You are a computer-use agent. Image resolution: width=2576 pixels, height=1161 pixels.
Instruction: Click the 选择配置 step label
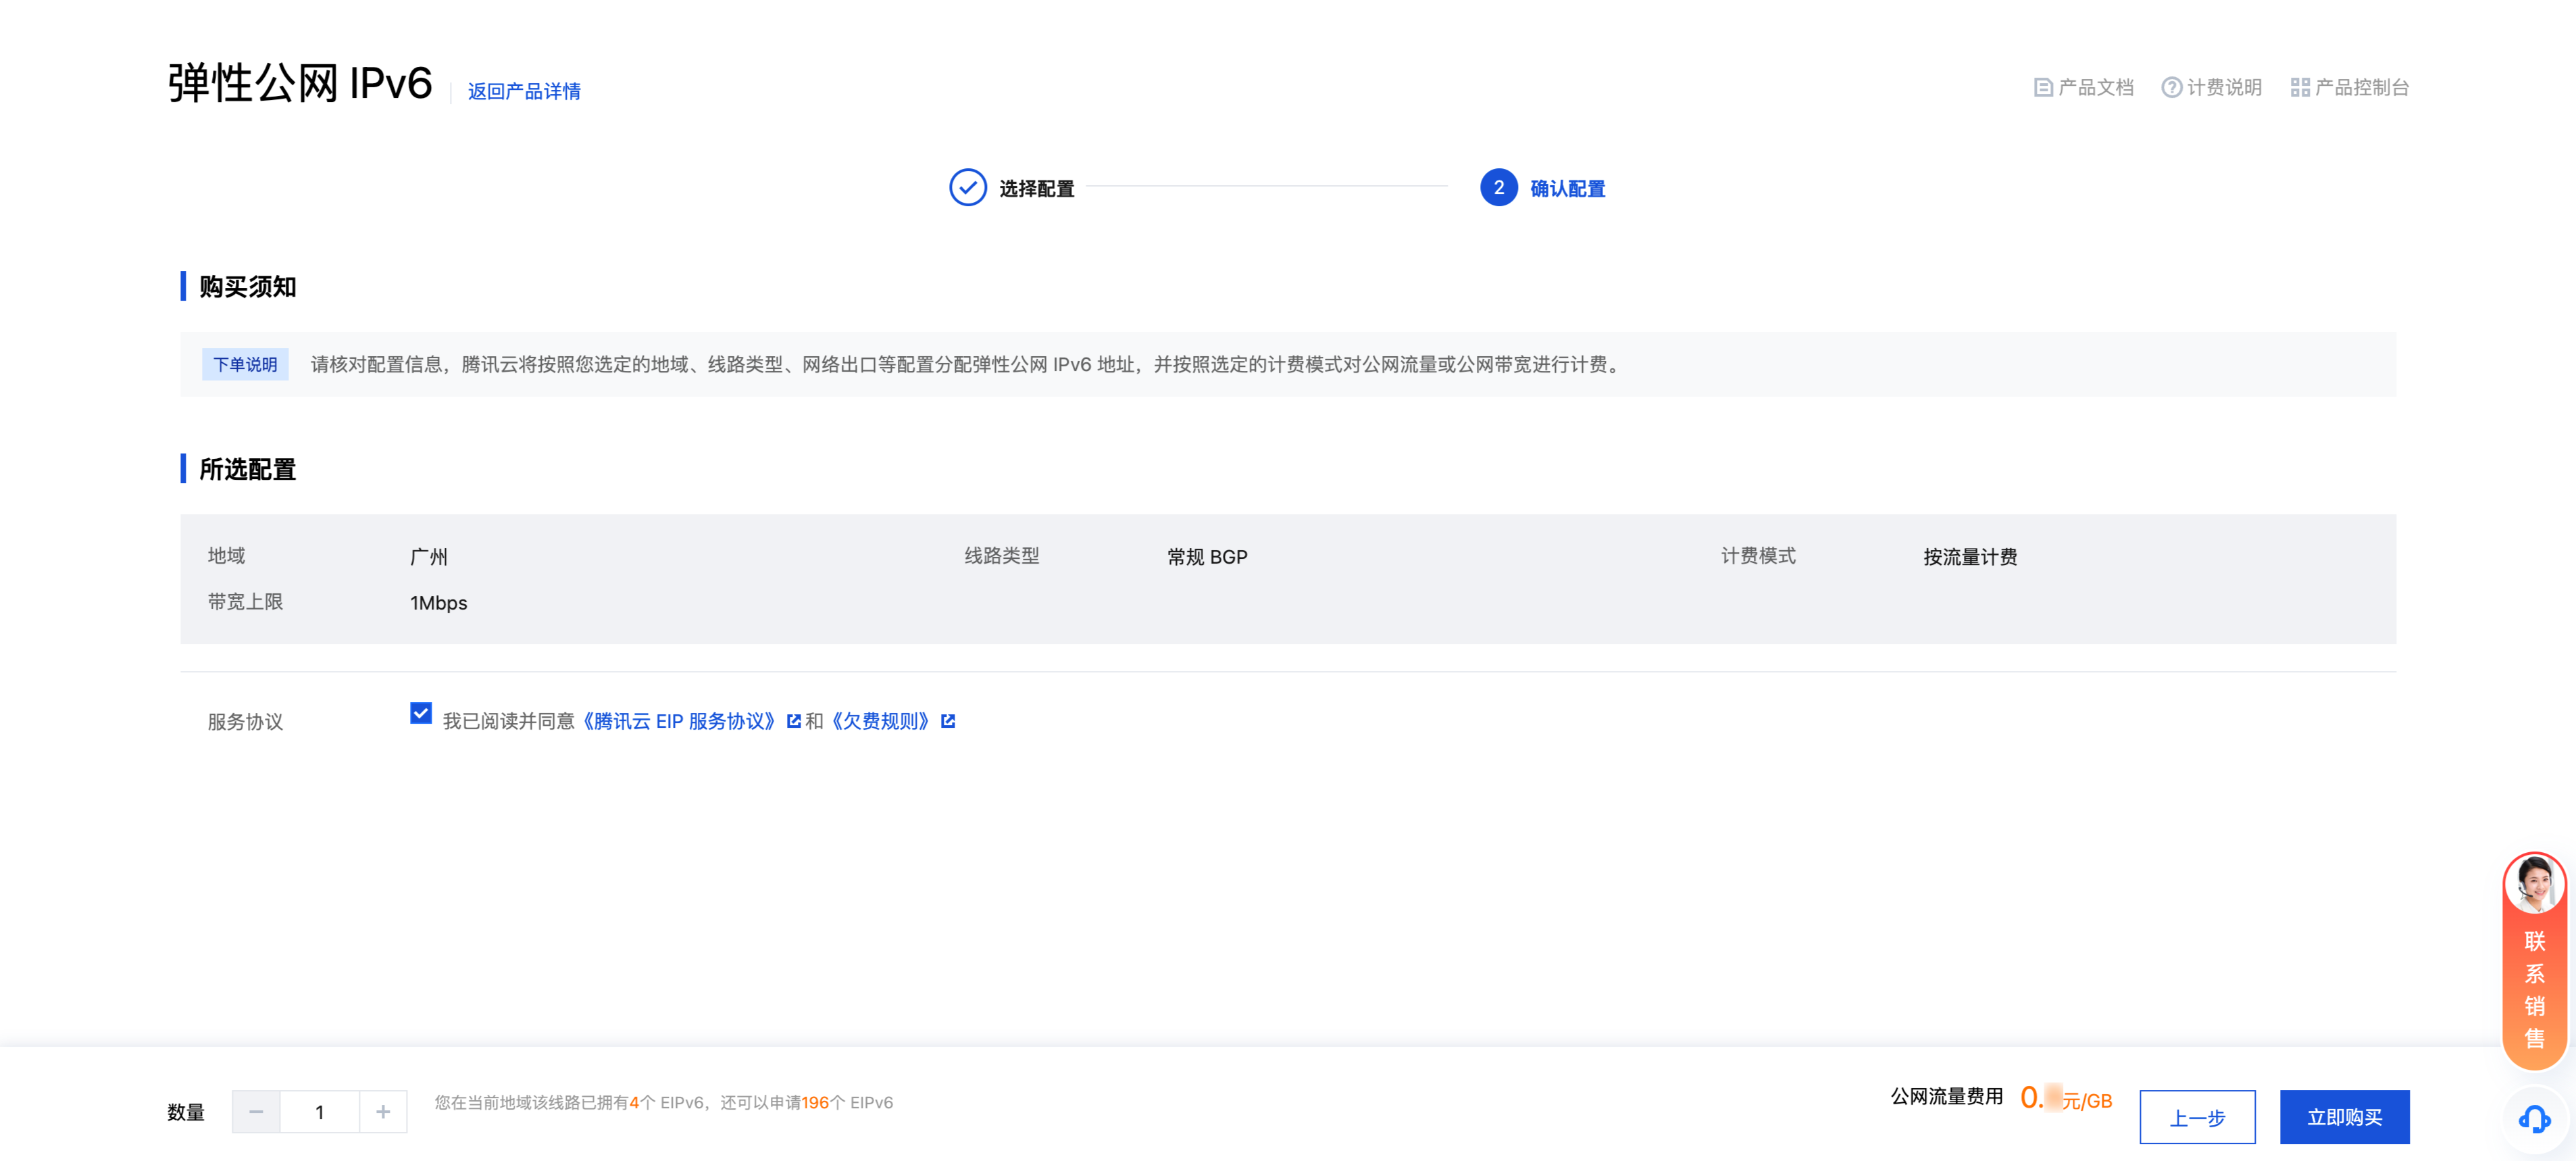tap(1036, 188)
